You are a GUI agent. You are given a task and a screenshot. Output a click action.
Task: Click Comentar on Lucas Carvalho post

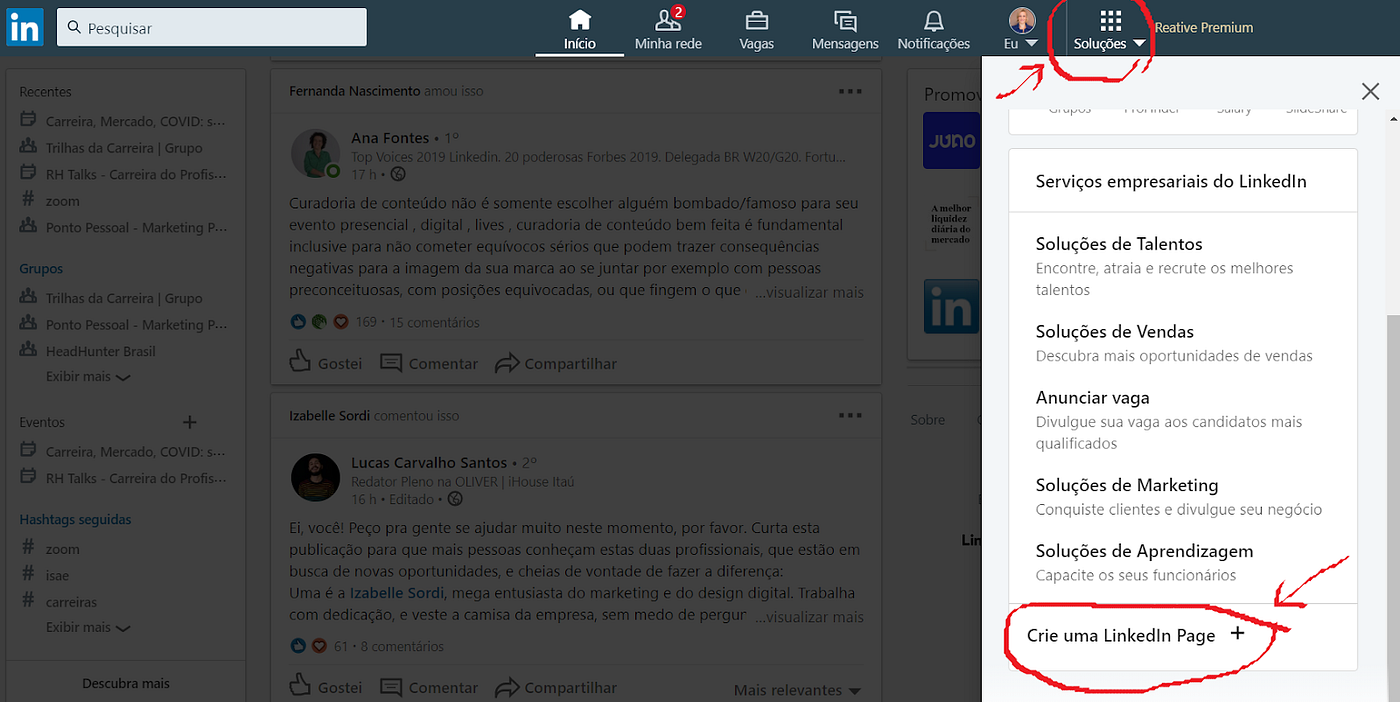tap(429, 687)
